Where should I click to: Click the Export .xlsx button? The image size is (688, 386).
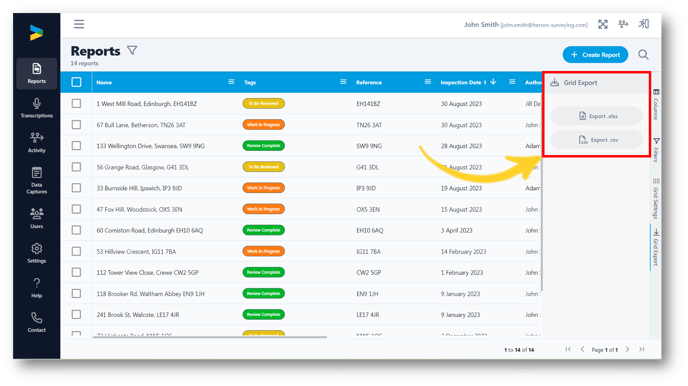click(597, 116)
